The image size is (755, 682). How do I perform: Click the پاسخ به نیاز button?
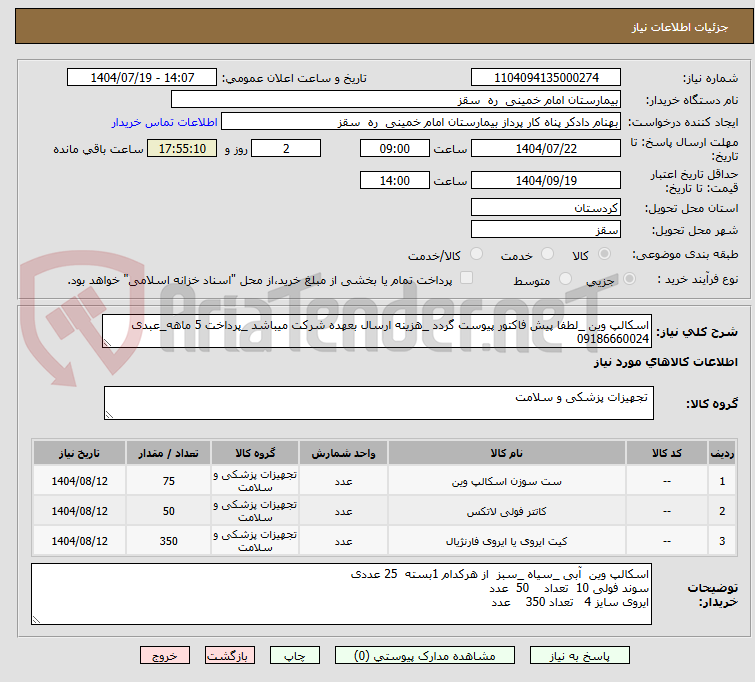pos(580,656)
